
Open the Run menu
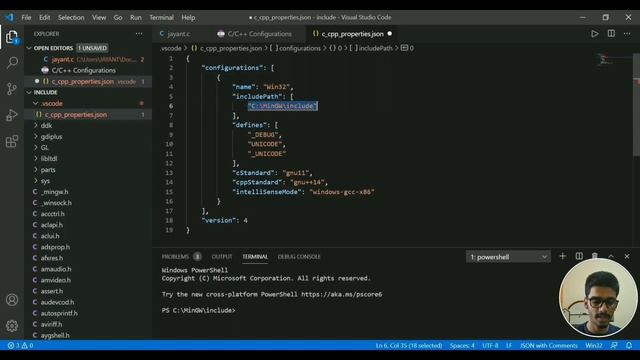[136, 18]
